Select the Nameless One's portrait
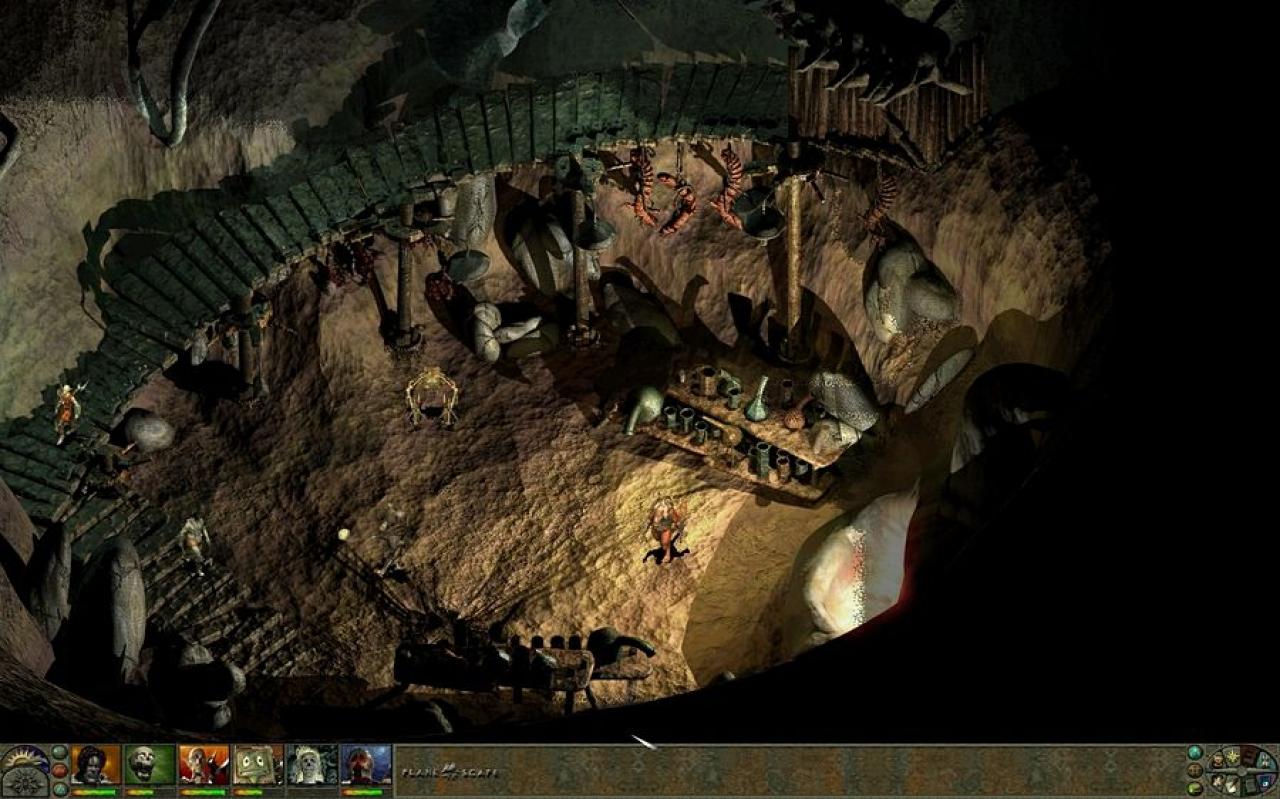Image resolution: width=1280 pixels, height=799 pixels. (96, 765)
